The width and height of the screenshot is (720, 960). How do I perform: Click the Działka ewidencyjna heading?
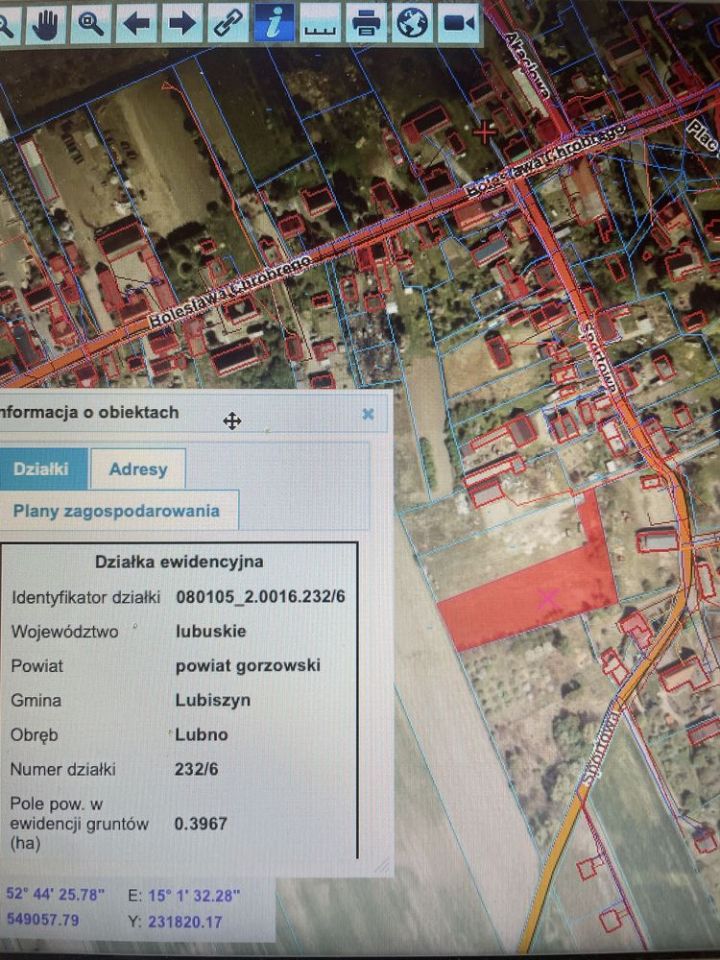pyautogui.click(x=179, y=561)
